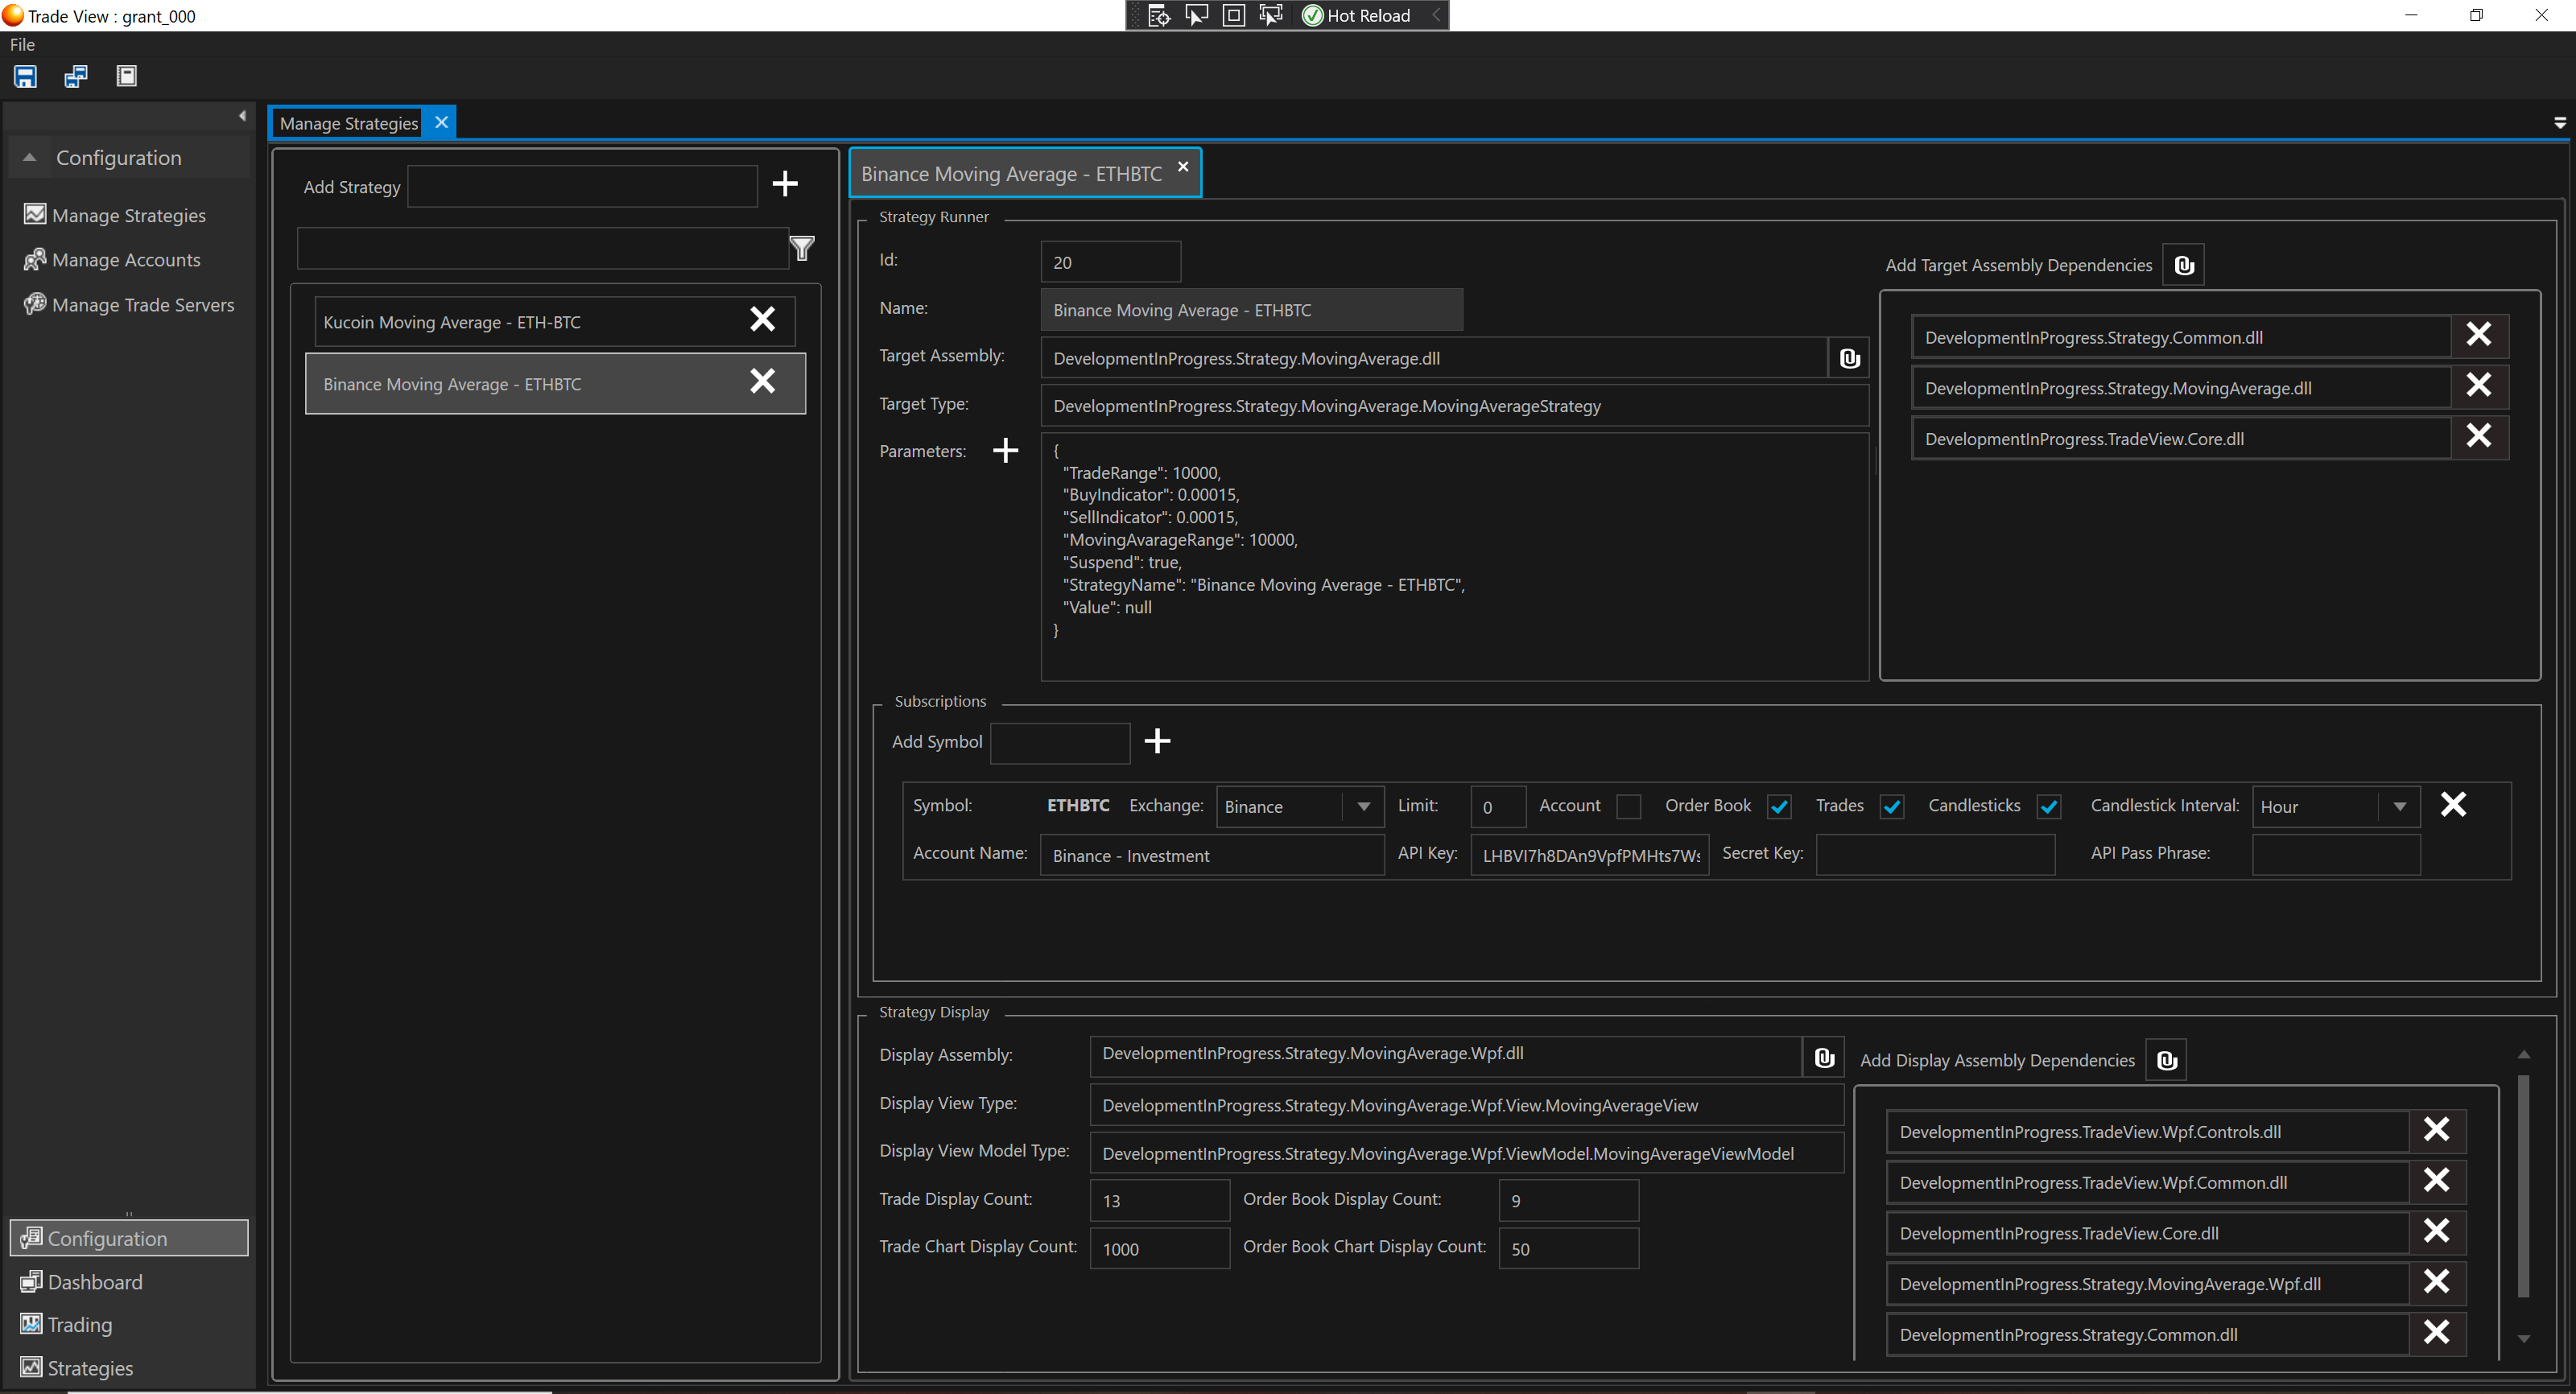Click the Trade Display Count input field

(x=1158, y=1198)
